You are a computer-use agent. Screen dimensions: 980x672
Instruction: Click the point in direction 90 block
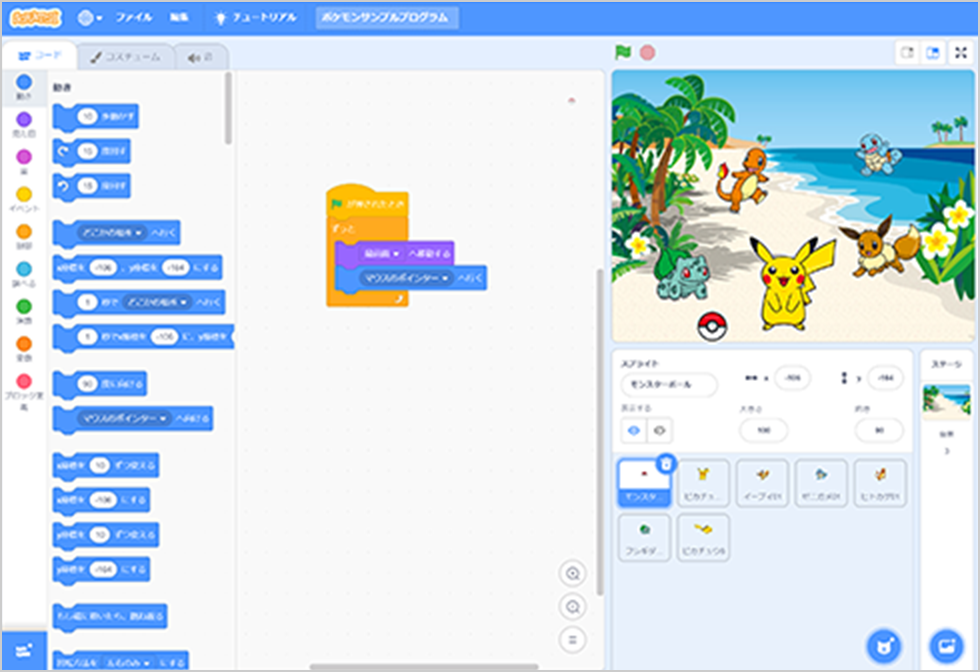tap(100, 384)
